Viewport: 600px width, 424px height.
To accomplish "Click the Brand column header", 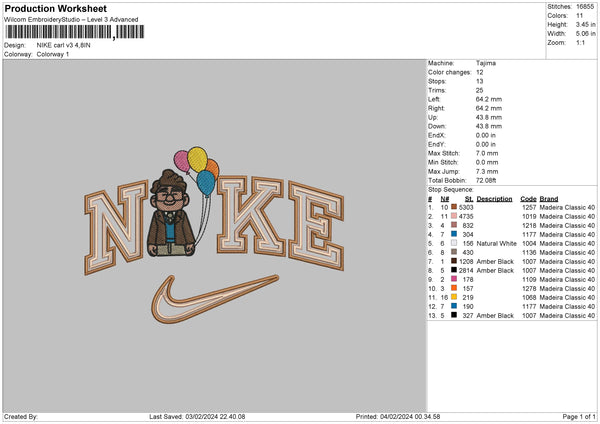I will [x=549, y=199].
